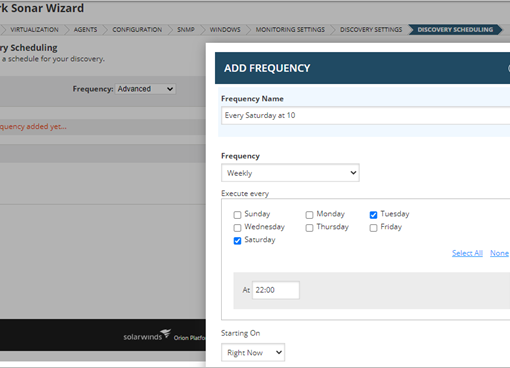
Task: Check the Wednesday checkbox
Action: (x=237, y=228)
